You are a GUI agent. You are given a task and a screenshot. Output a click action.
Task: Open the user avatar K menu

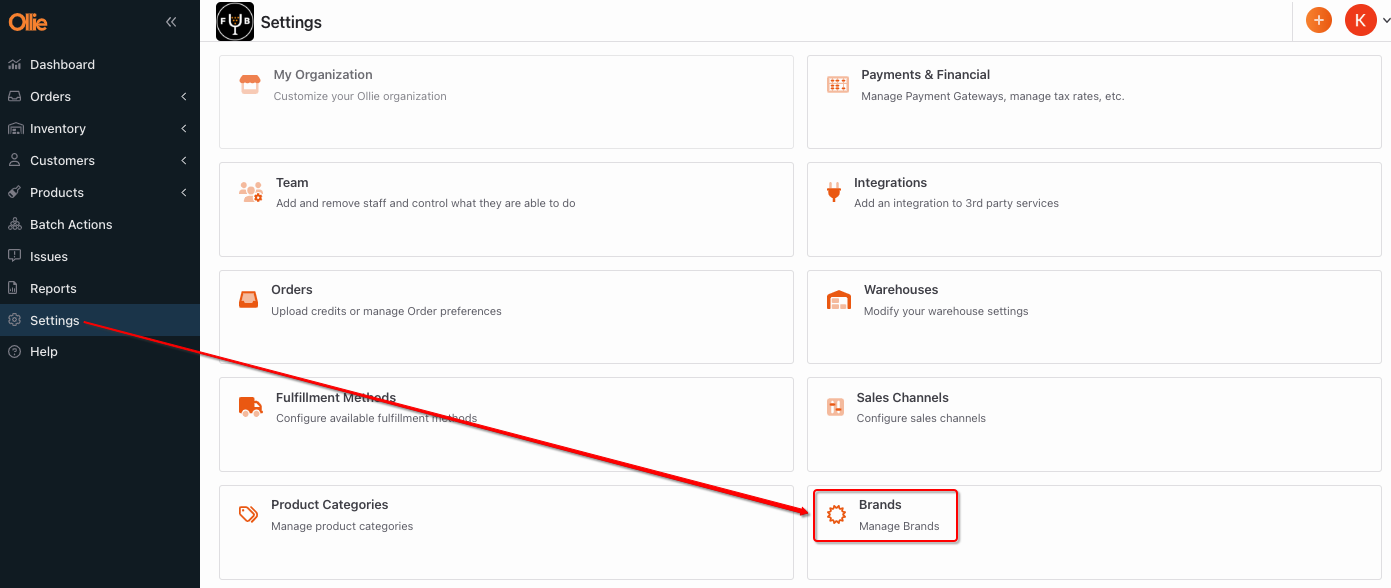click(1360, 20)
